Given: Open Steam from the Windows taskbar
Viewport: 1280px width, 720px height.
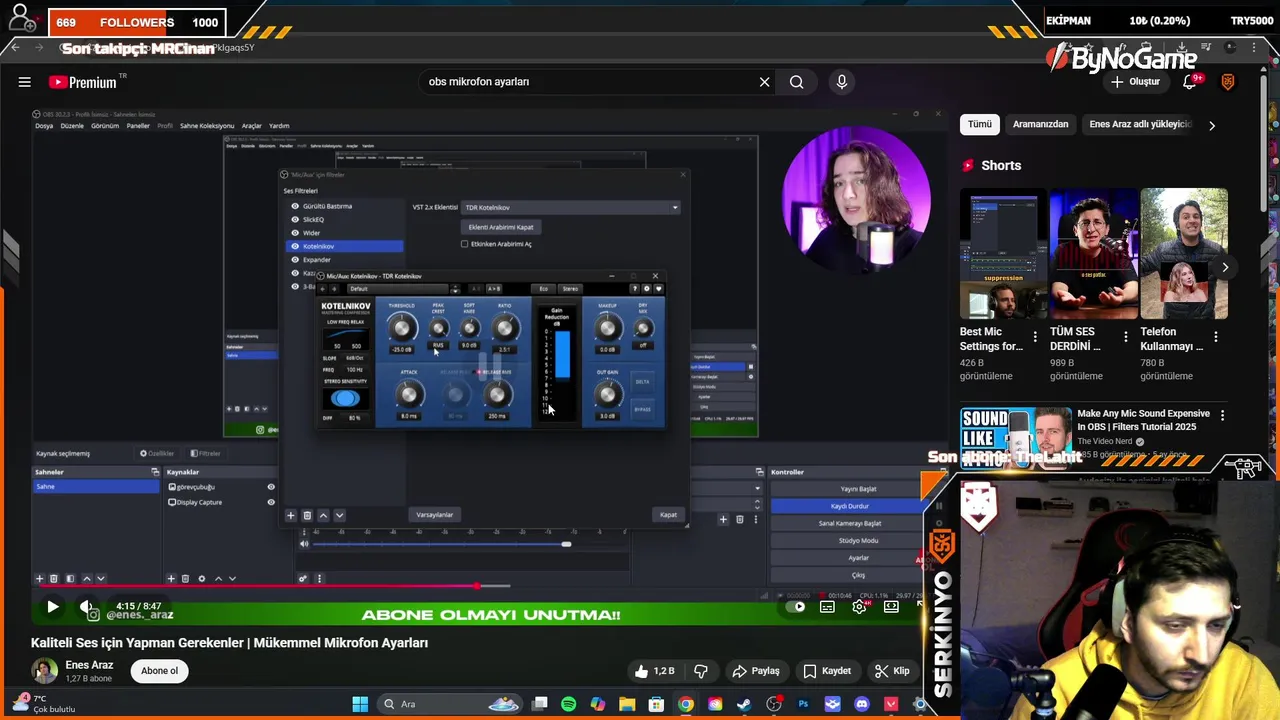Looking at the screenshot, I should click(744, 704).
